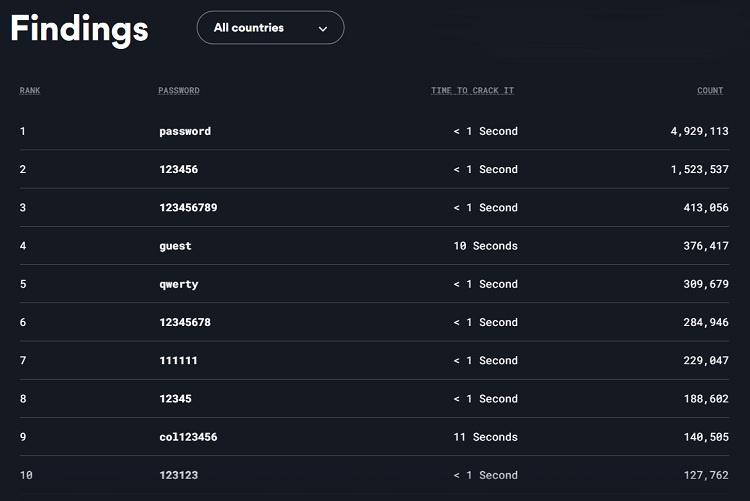Sort by the PASSWORD column header
The height and width of the screenshot is (501, 750).
179,91
